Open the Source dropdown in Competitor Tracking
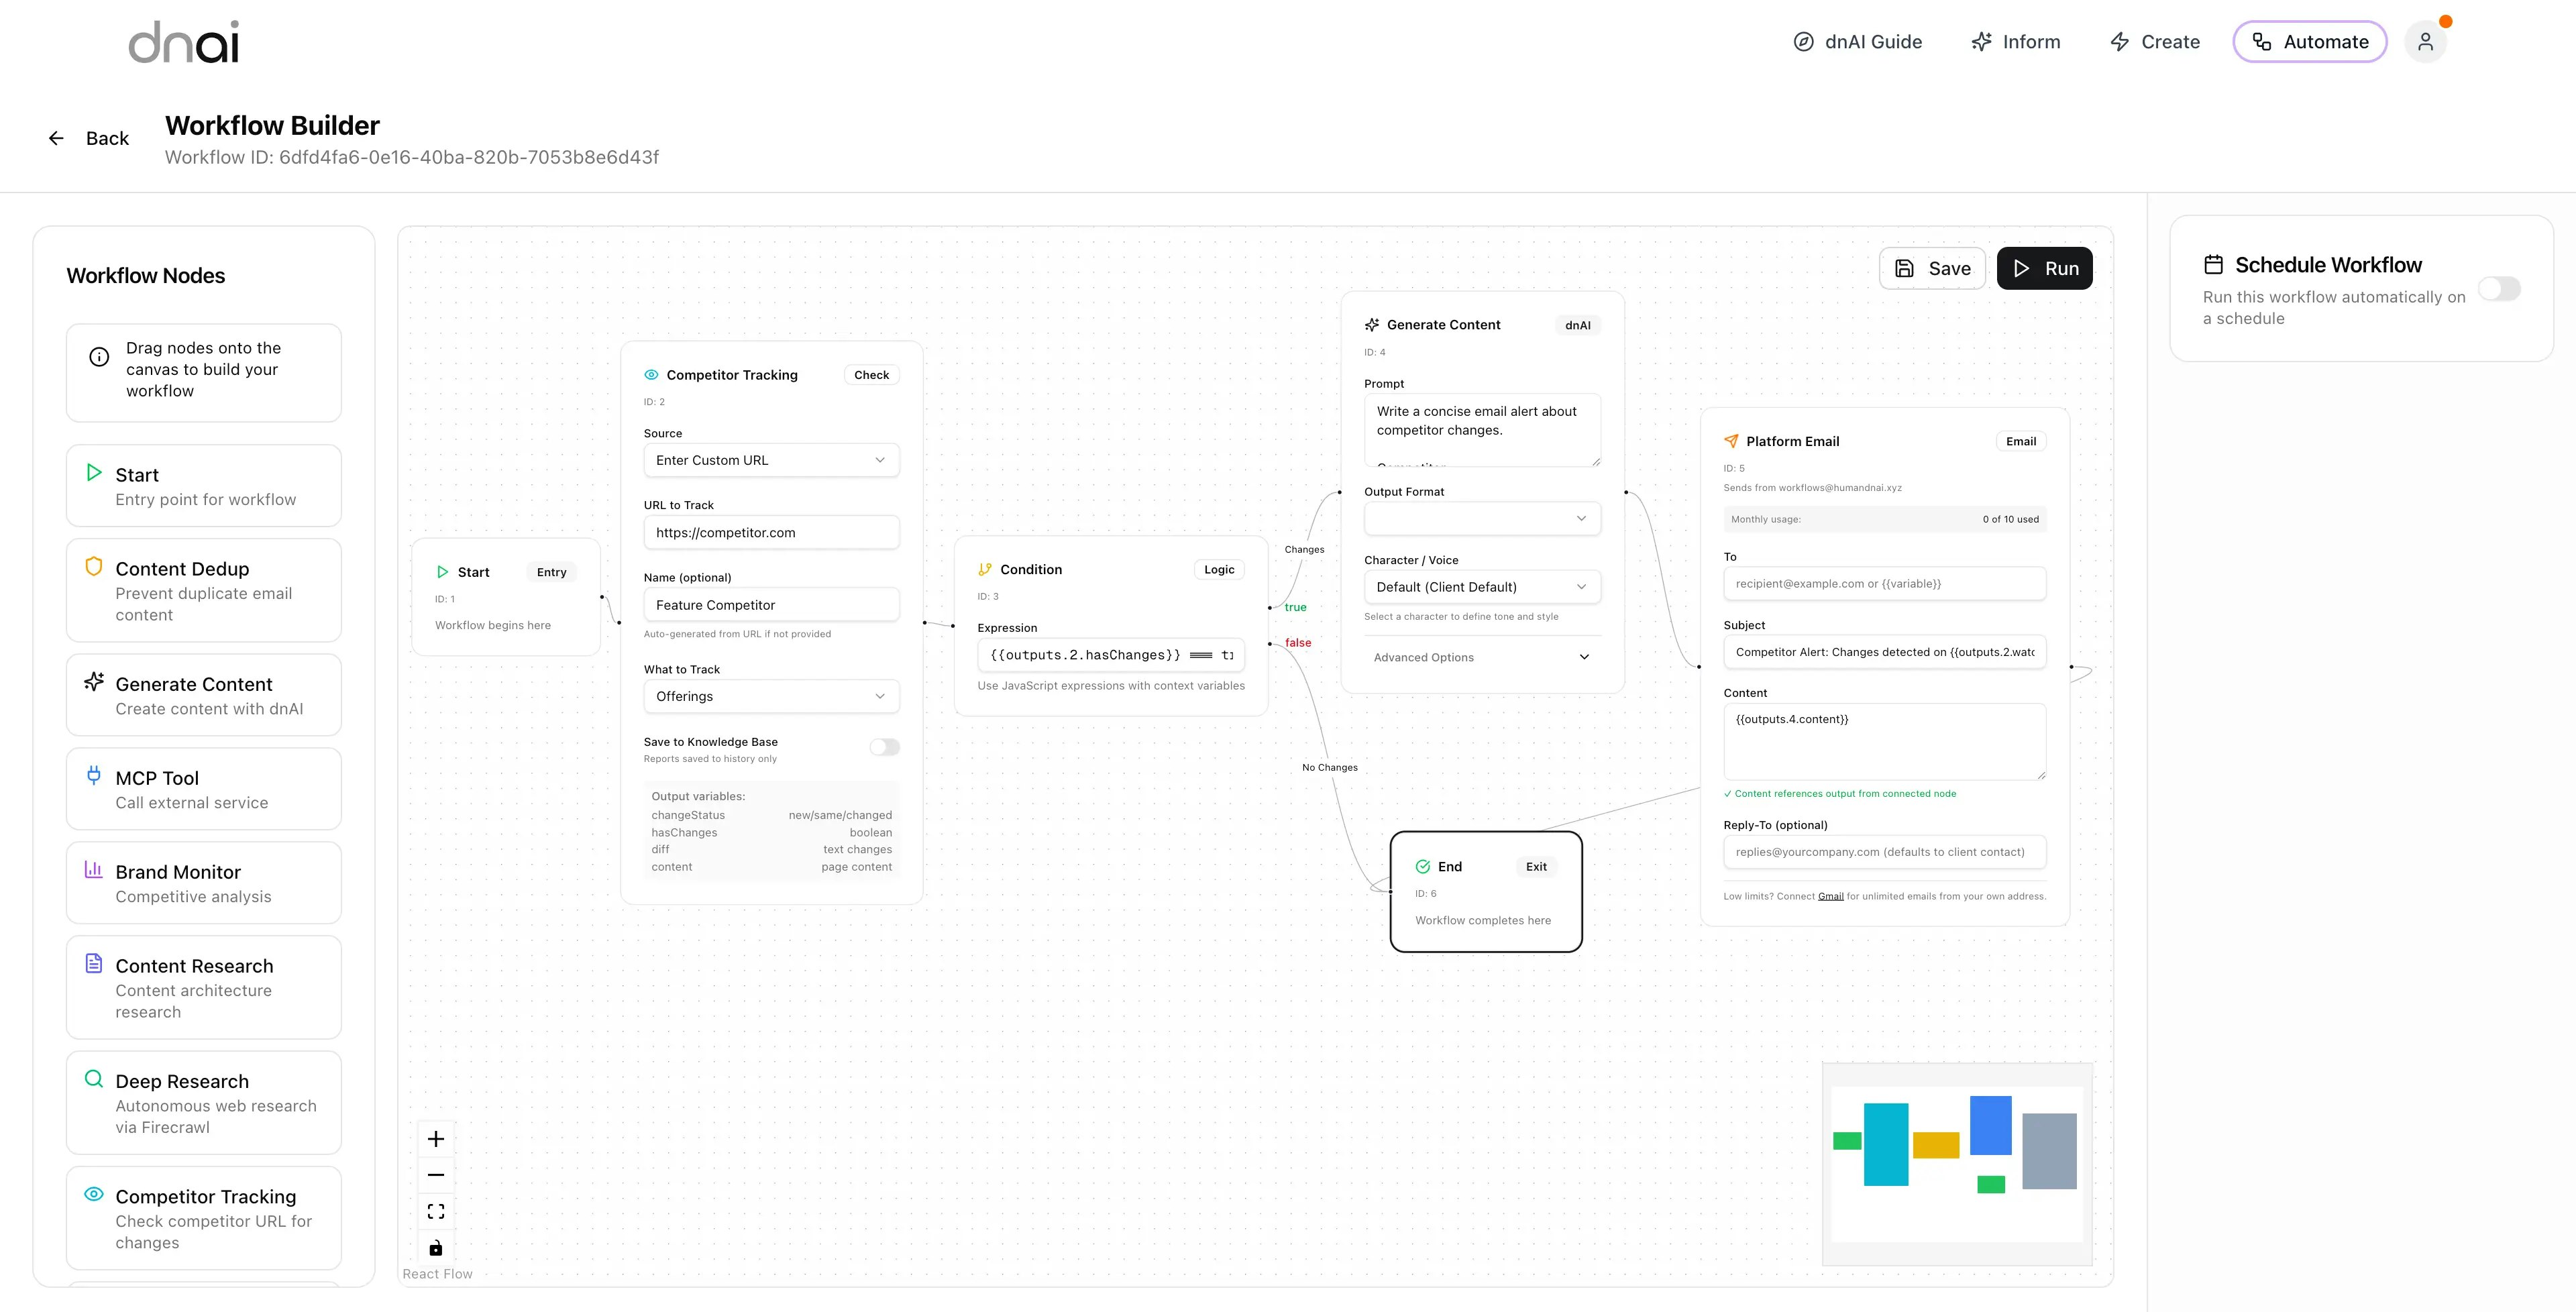Screen dimensions: 2576x1312 771,460
